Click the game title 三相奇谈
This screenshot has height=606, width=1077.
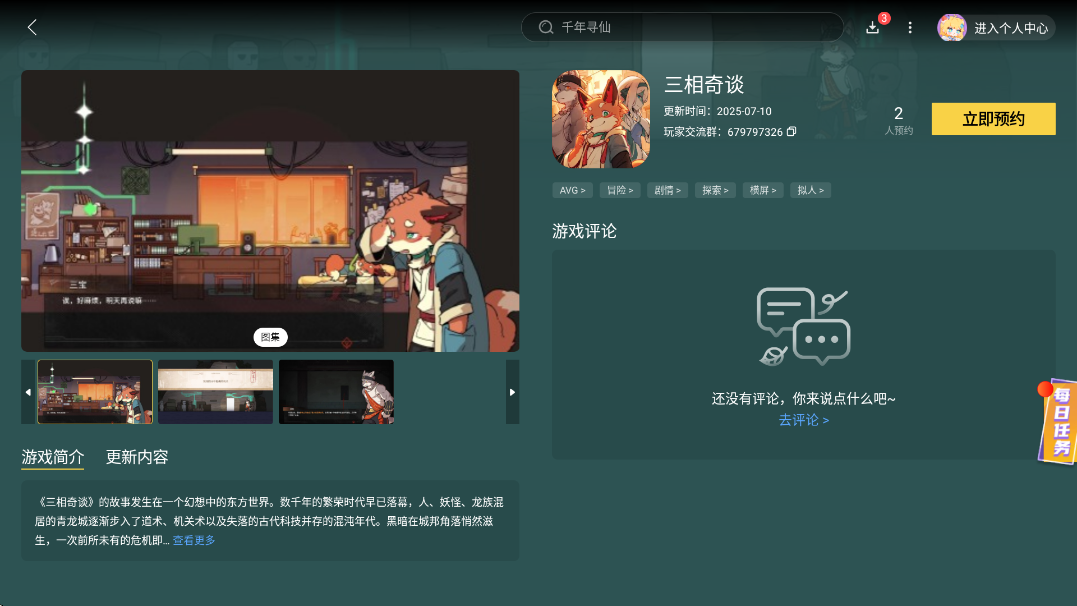[704, 85]
